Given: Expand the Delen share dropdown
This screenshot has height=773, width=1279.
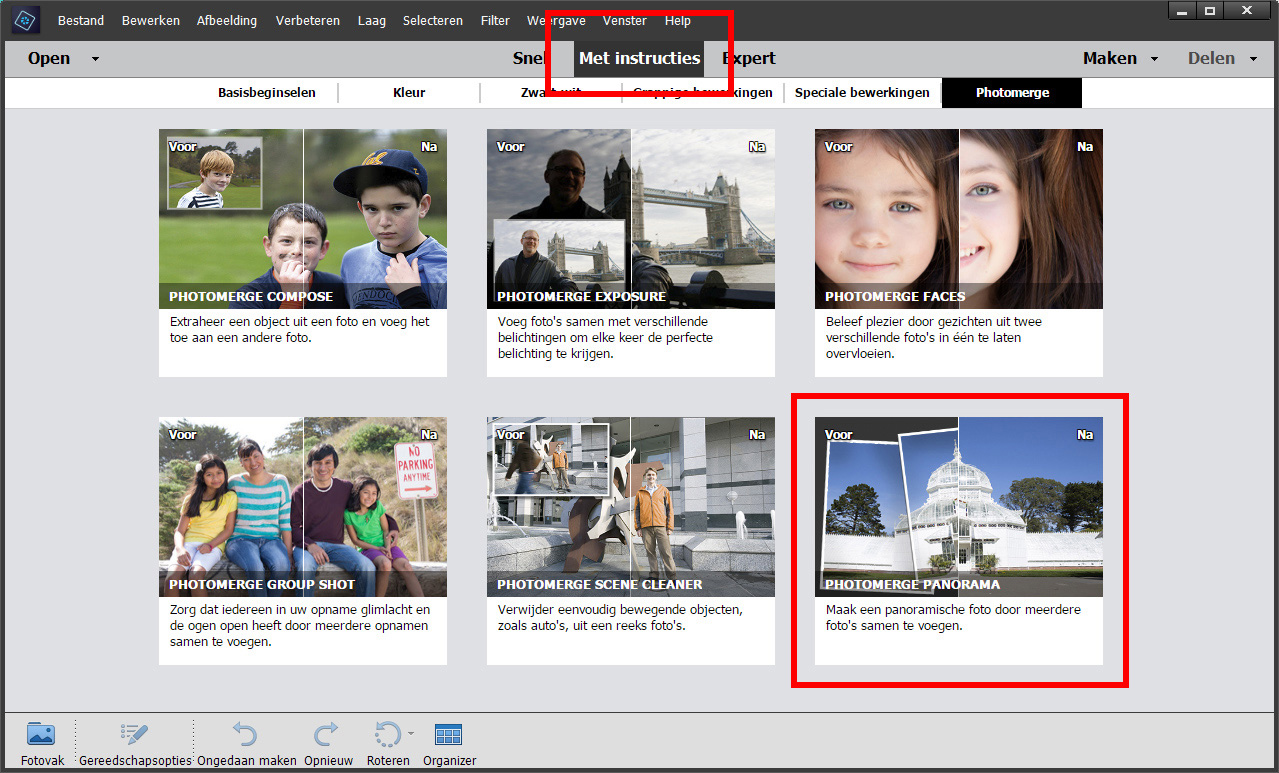Looking at the screenshot, I should (1253, 59).
